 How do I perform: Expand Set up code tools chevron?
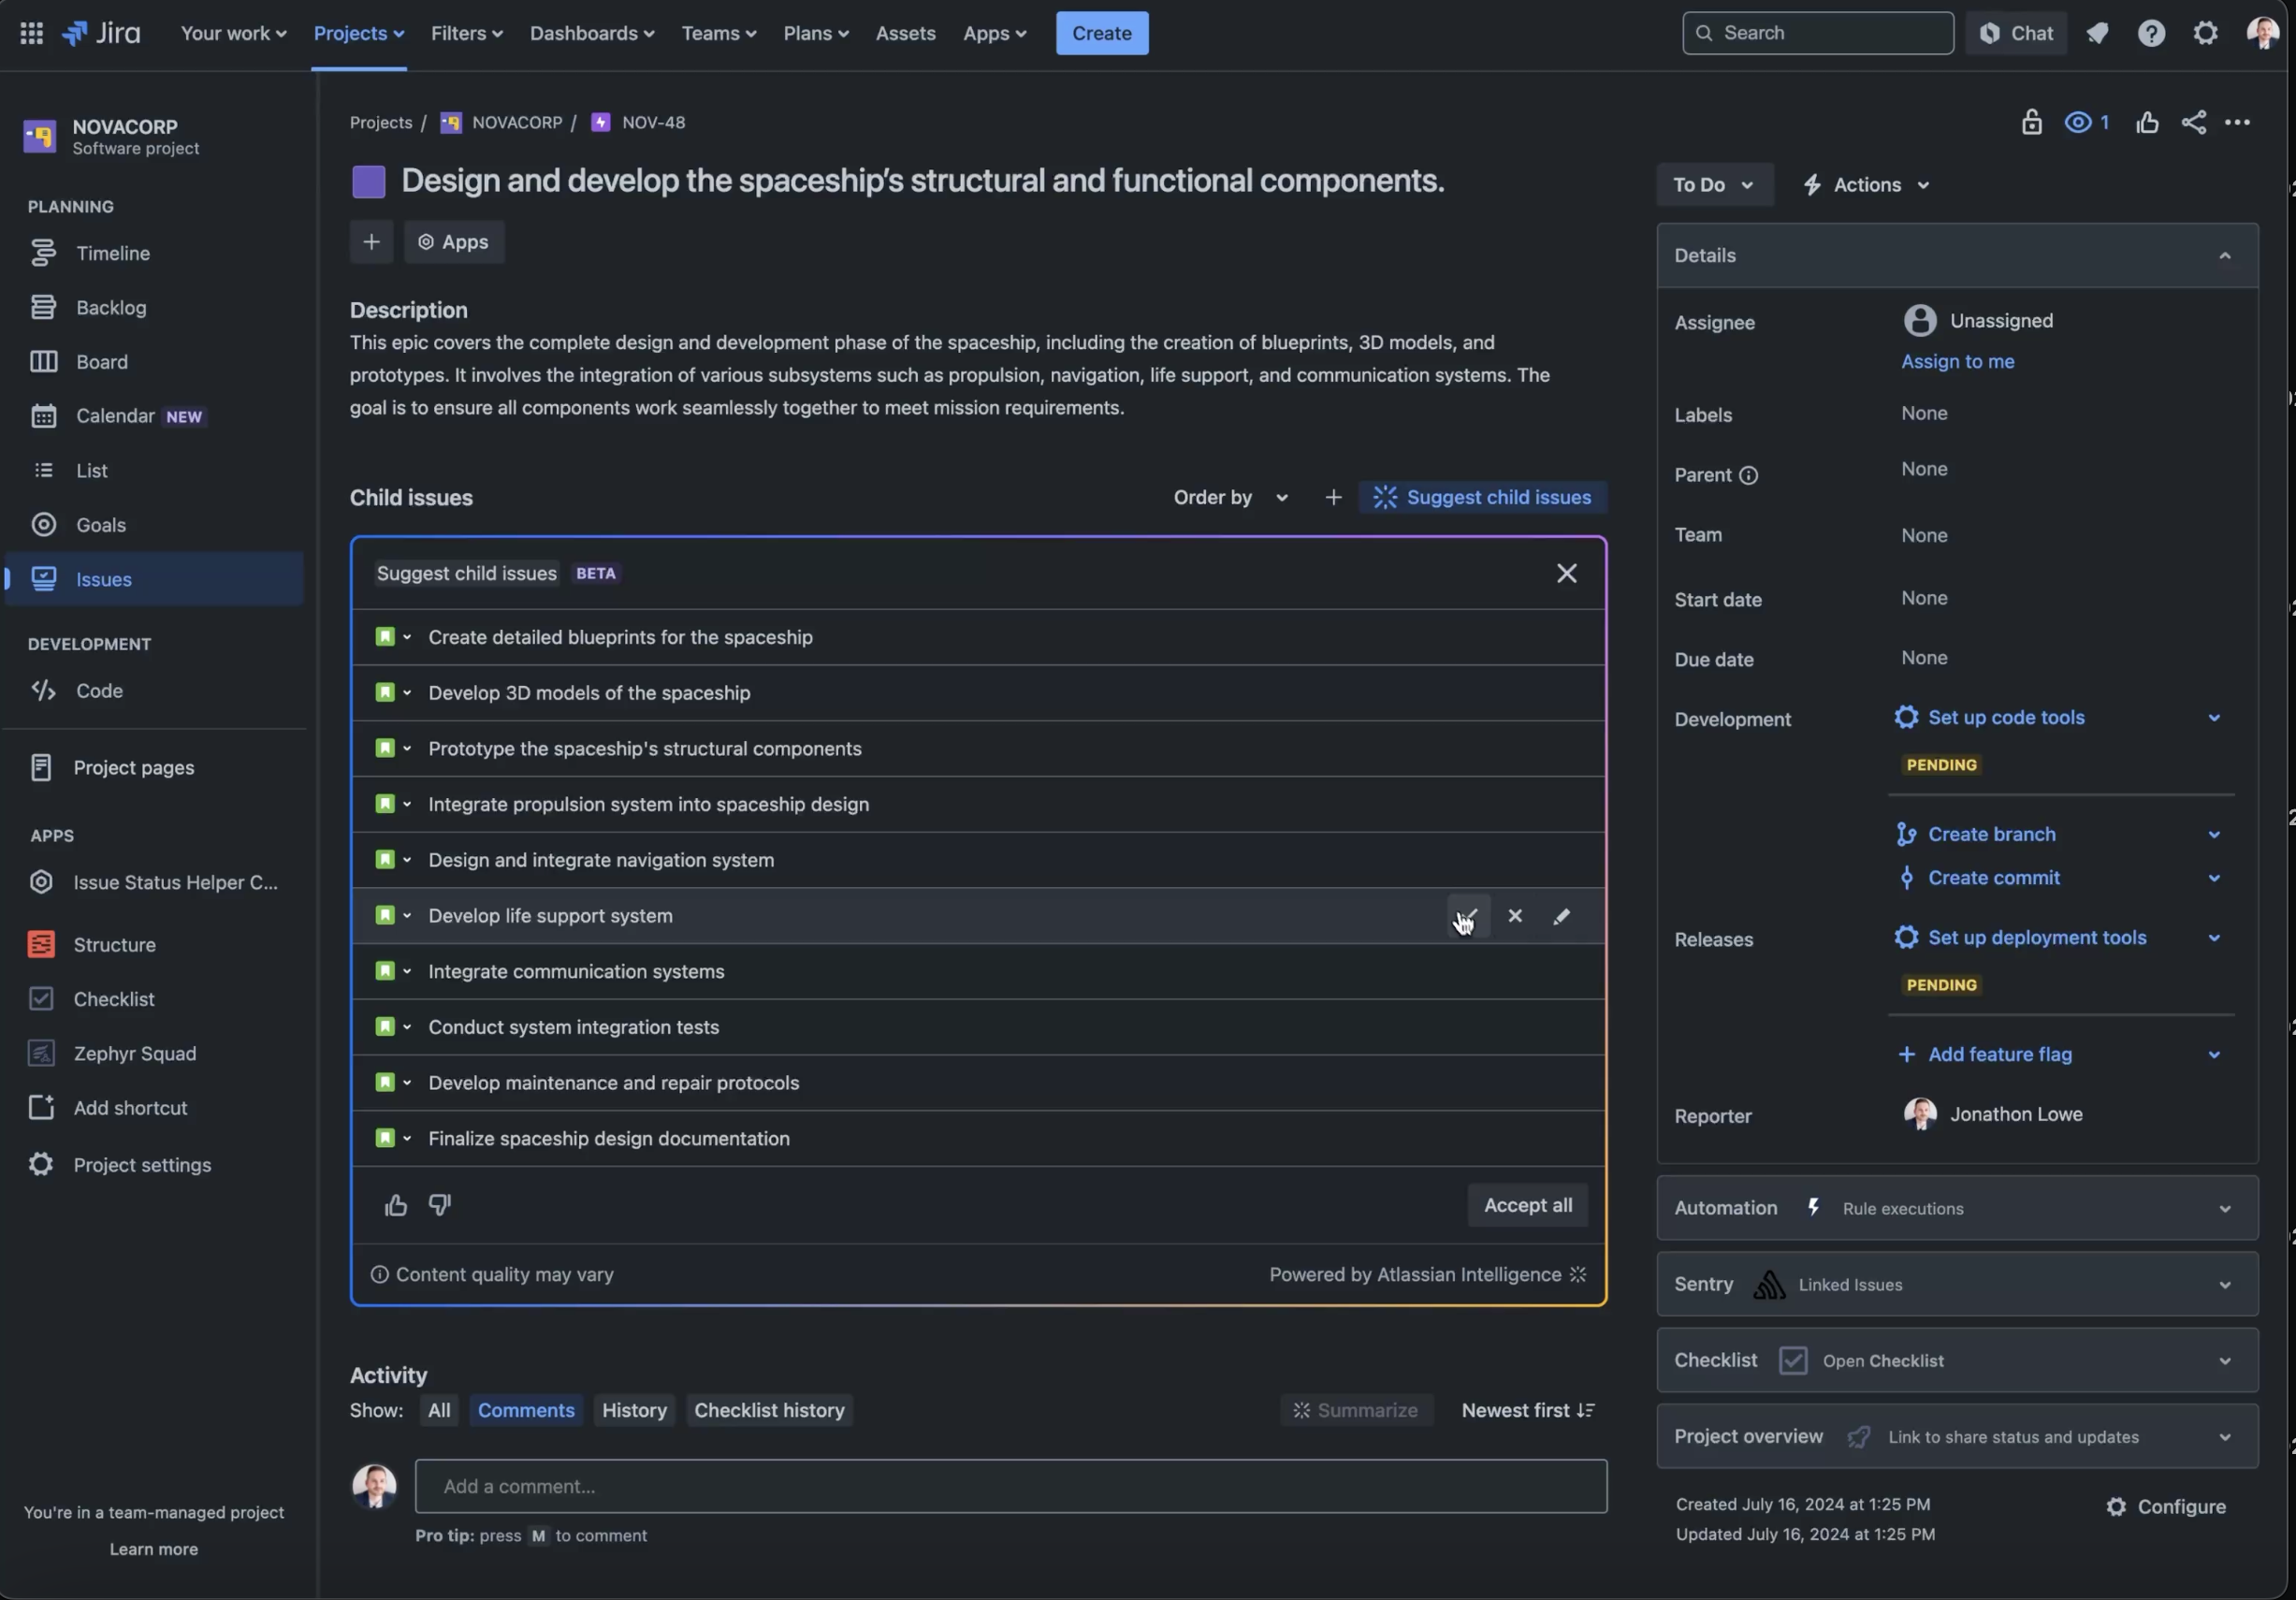pyautogui.click(x=2213, y=718)
